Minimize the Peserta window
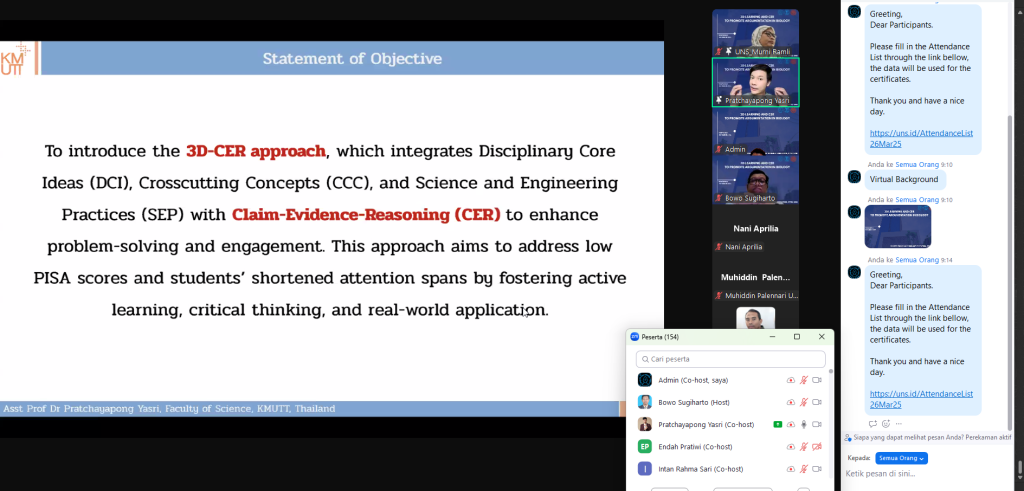 coord(773,337)
